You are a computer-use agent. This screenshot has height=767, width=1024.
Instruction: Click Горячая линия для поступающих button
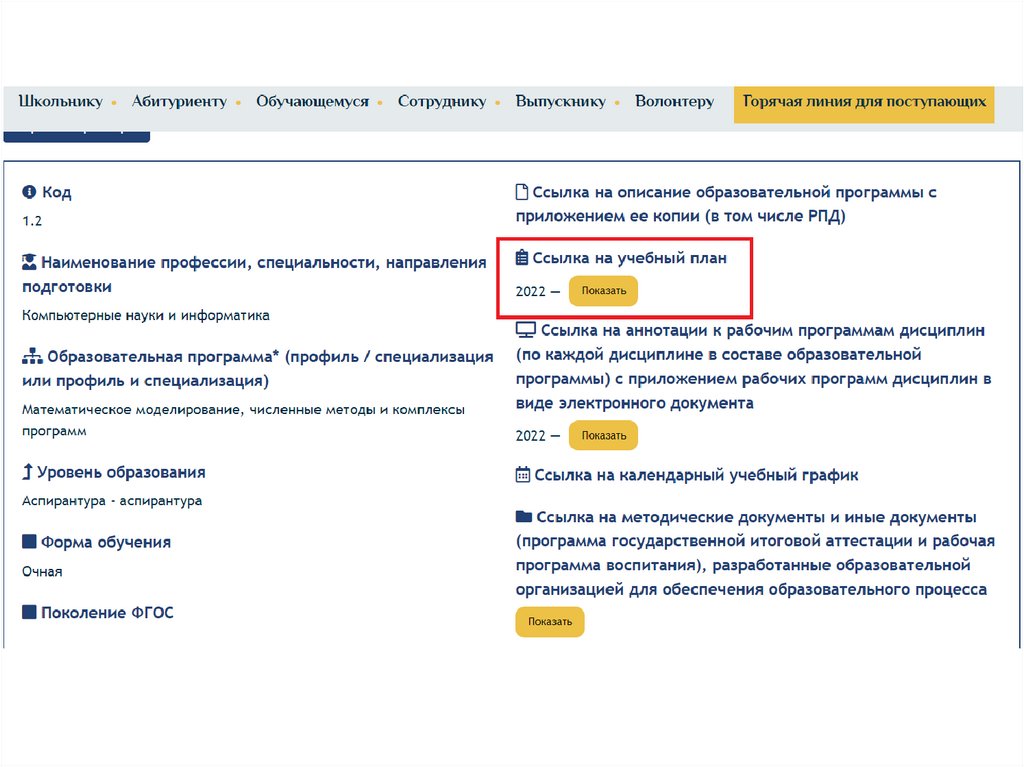click(864, 104)
